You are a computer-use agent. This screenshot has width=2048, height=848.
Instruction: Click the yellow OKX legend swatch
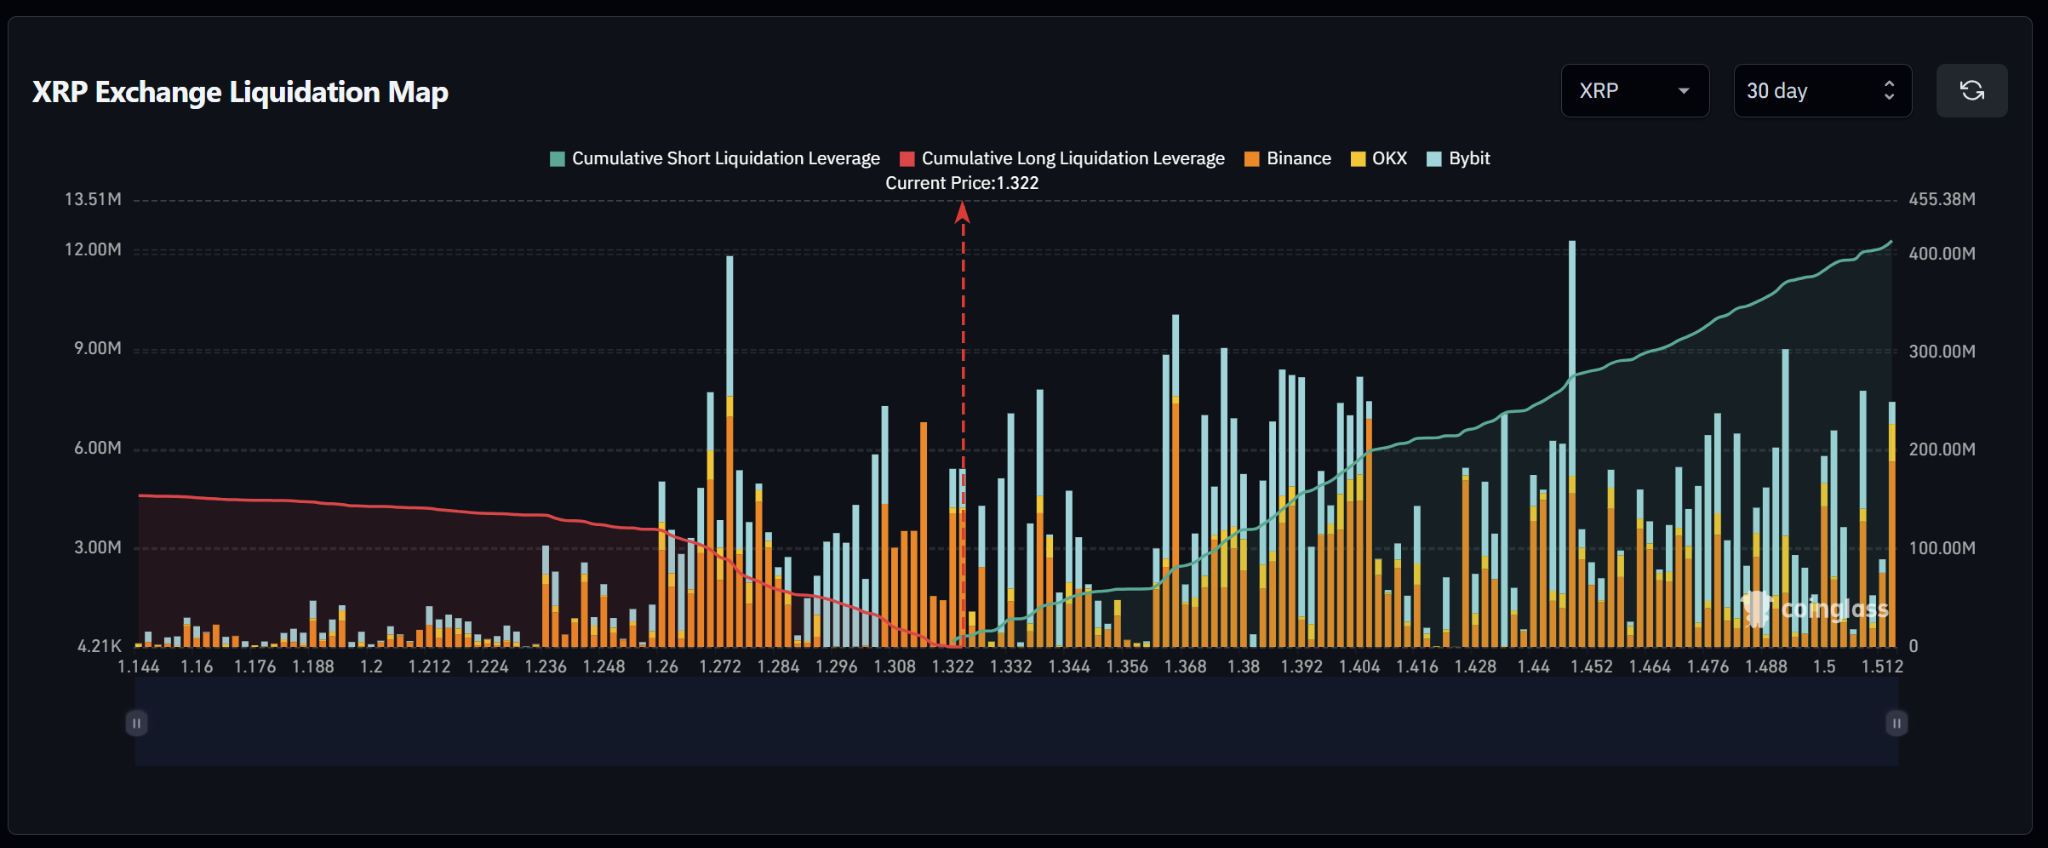[x=1358, y=159]
